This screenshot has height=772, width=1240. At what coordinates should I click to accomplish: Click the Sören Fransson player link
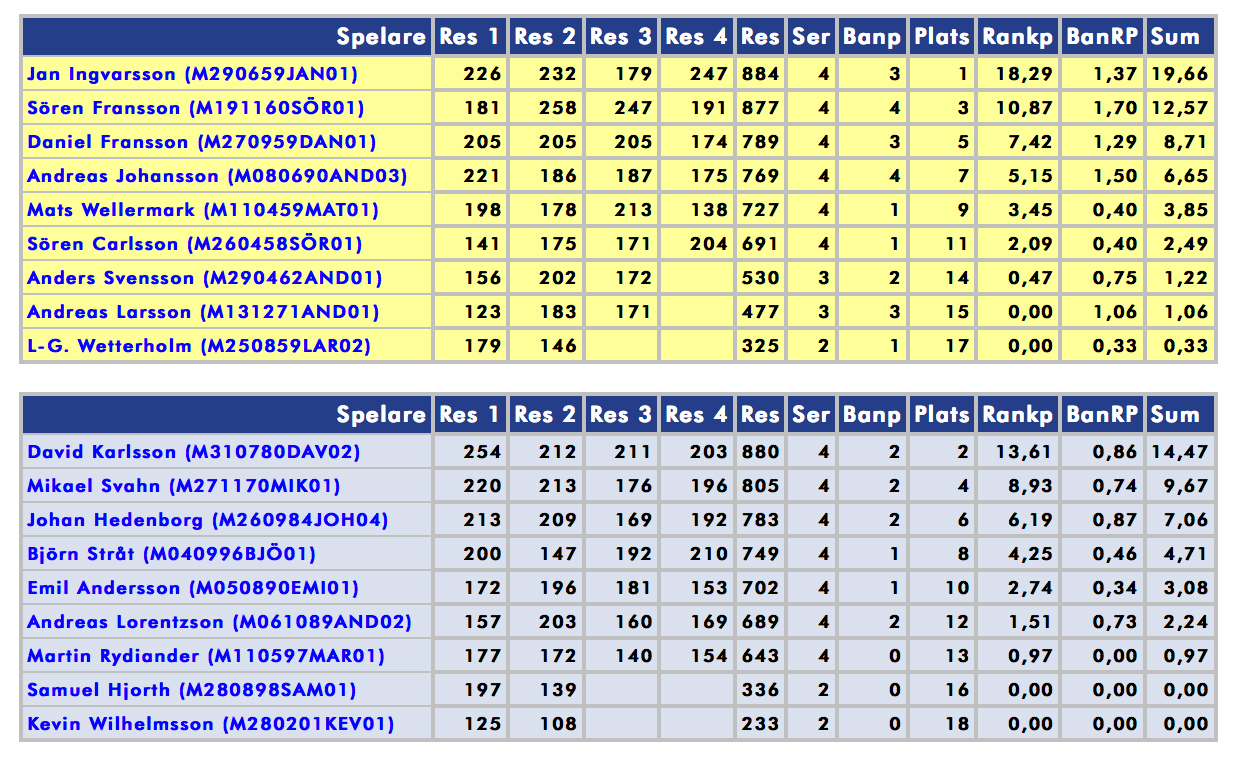click(195, 108)
